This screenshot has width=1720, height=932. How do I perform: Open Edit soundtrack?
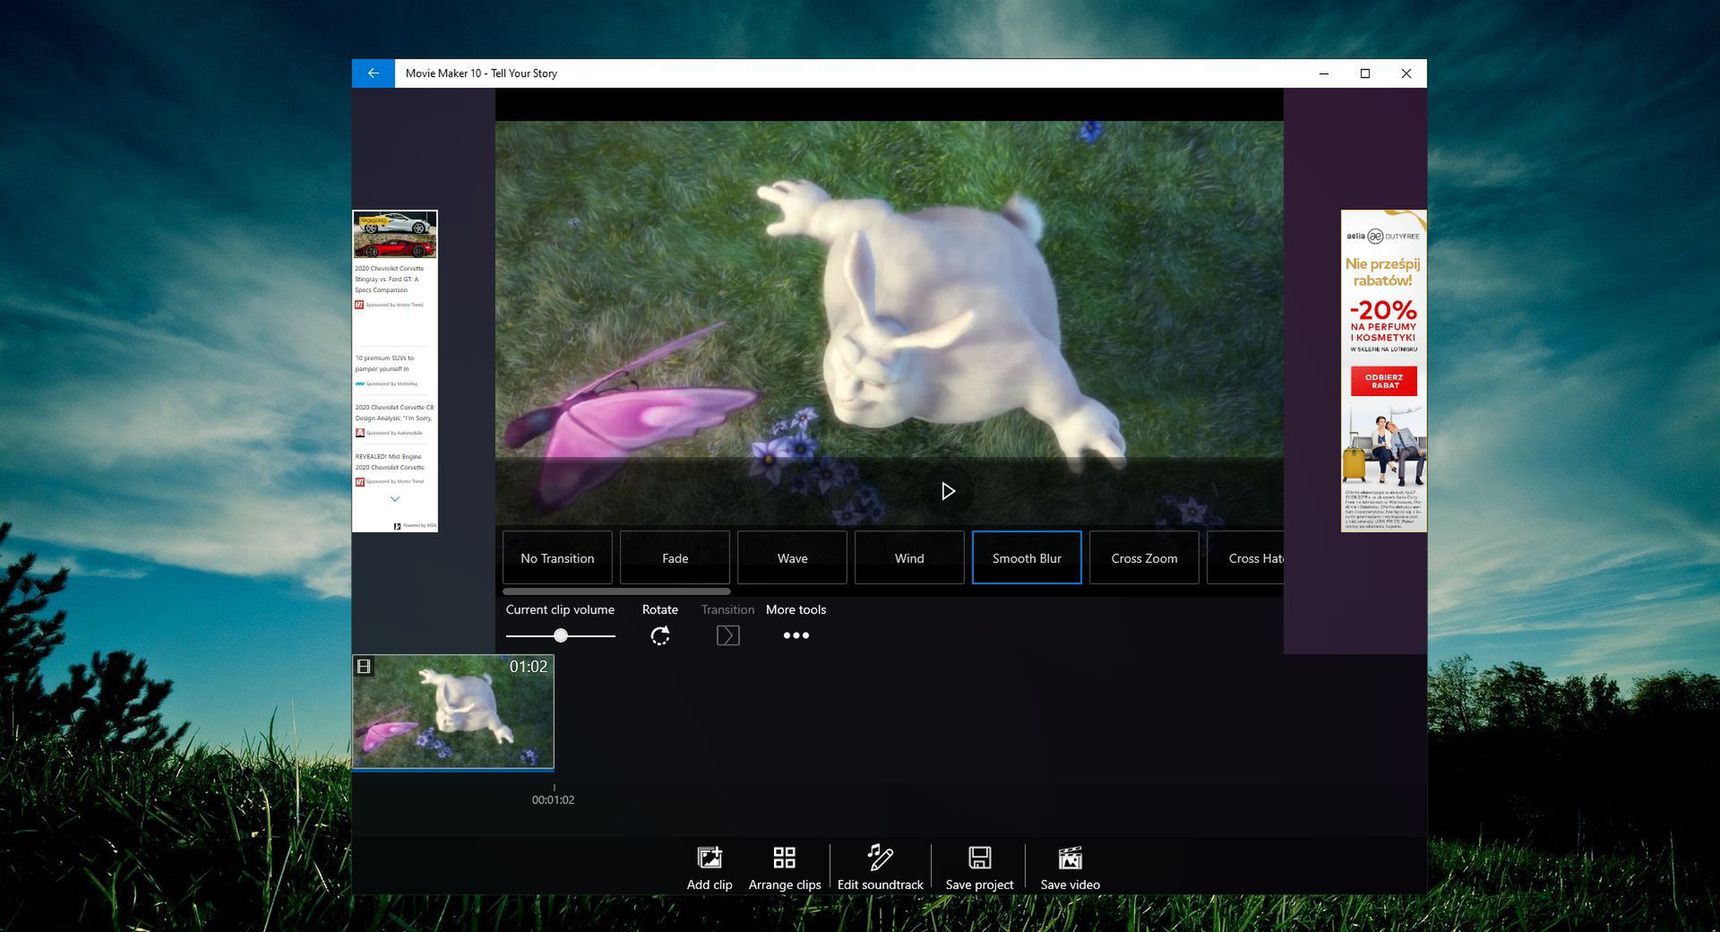[880, 867]
